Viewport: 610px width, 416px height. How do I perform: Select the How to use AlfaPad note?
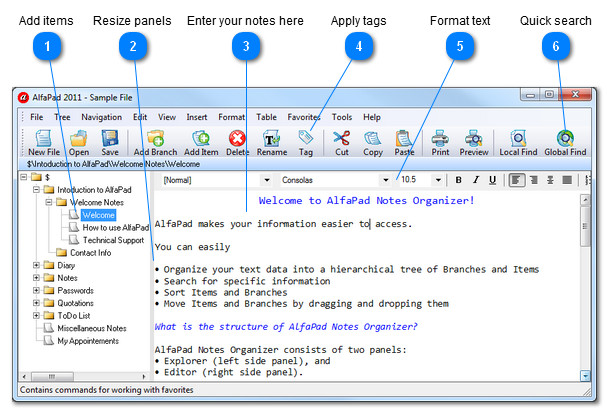click(116, 228)
